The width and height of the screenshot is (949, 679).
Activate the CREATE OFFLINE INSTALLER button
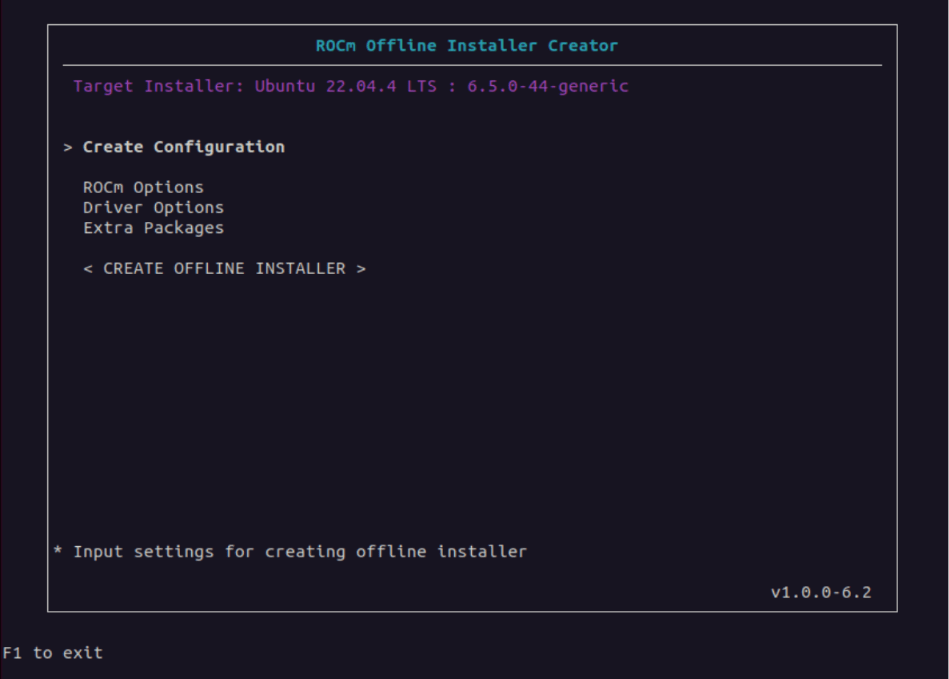pyautogui.click(x=225, y=268)
